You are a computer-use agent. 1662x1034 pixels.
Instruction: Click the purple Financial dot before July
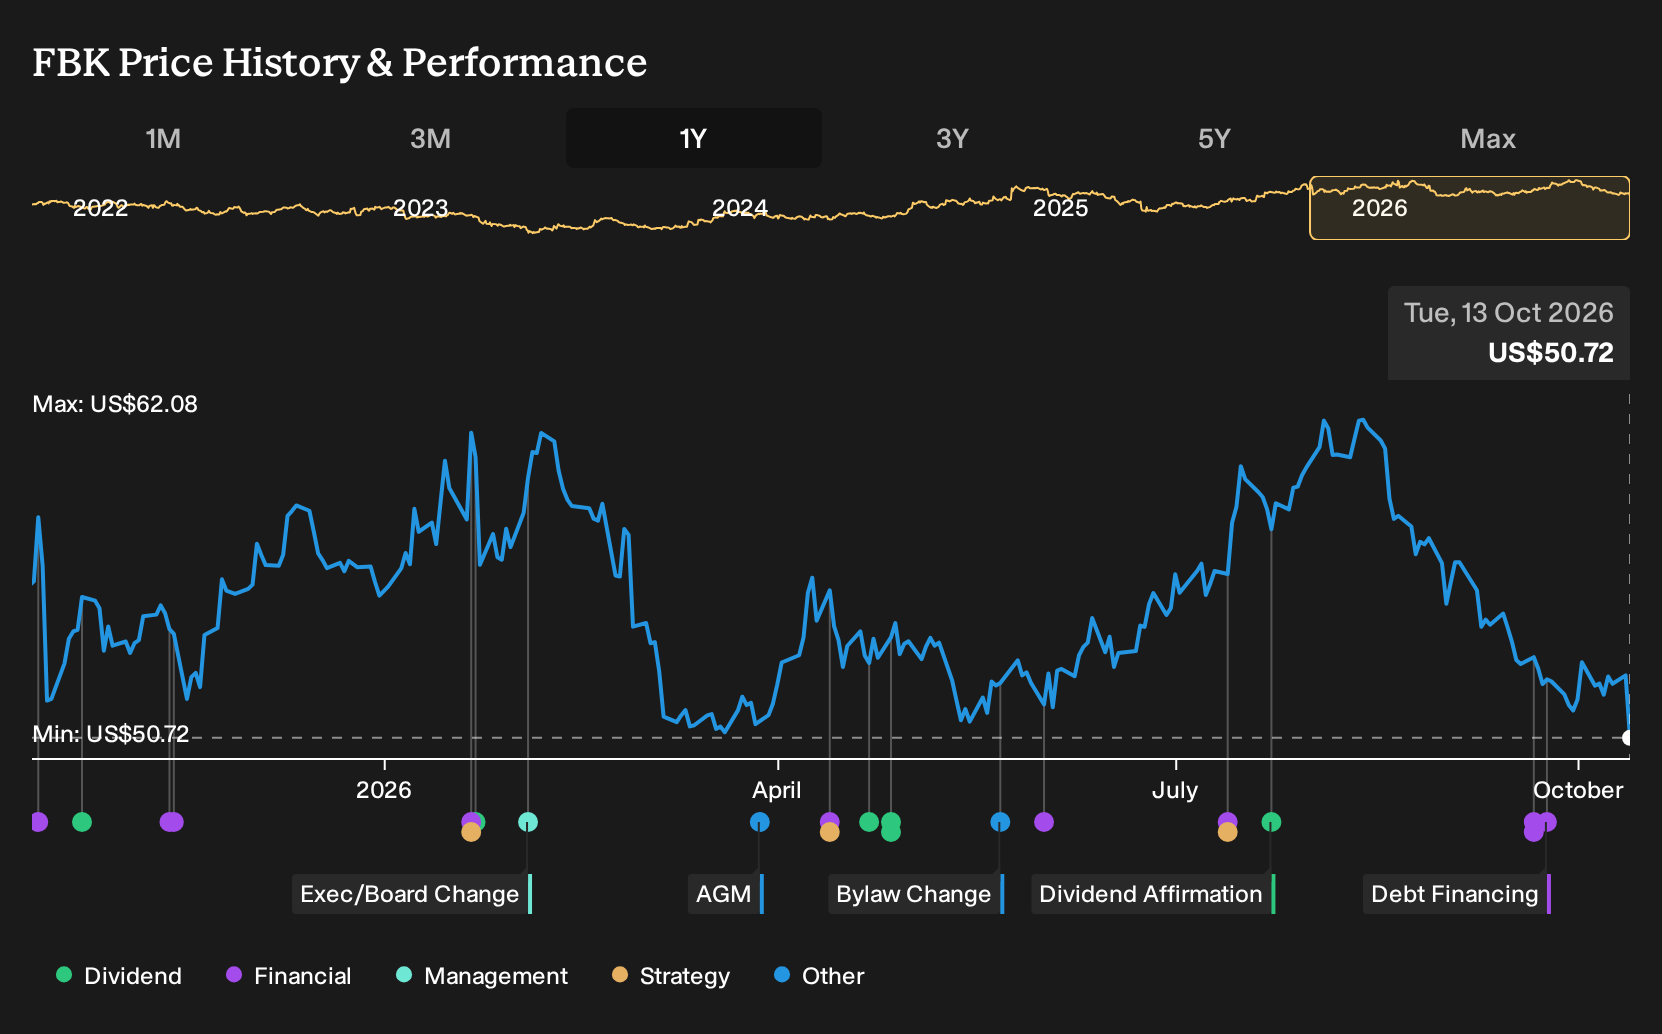(x=1044, y=822)
